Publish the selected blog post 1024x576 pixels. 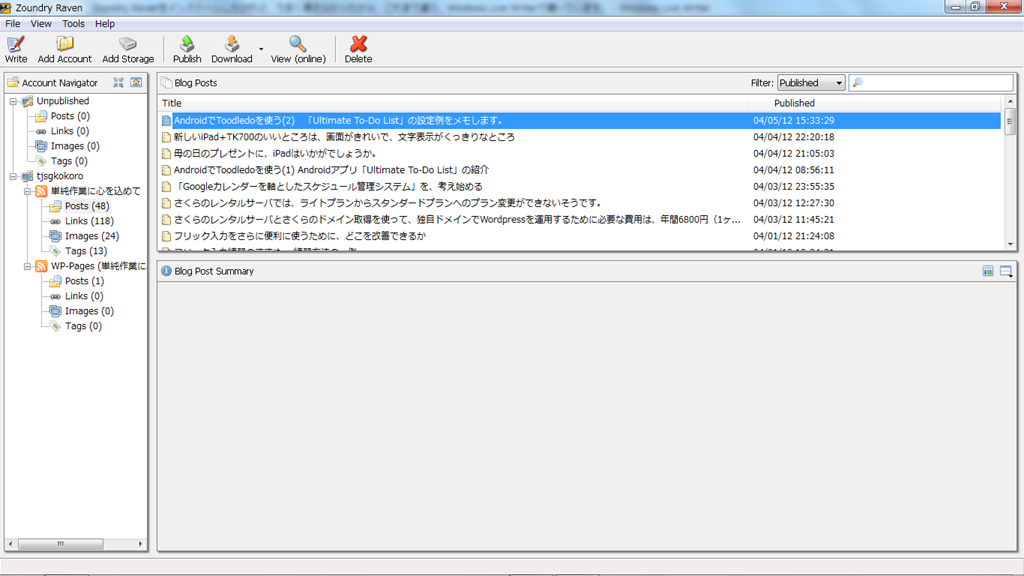point(187,44)
